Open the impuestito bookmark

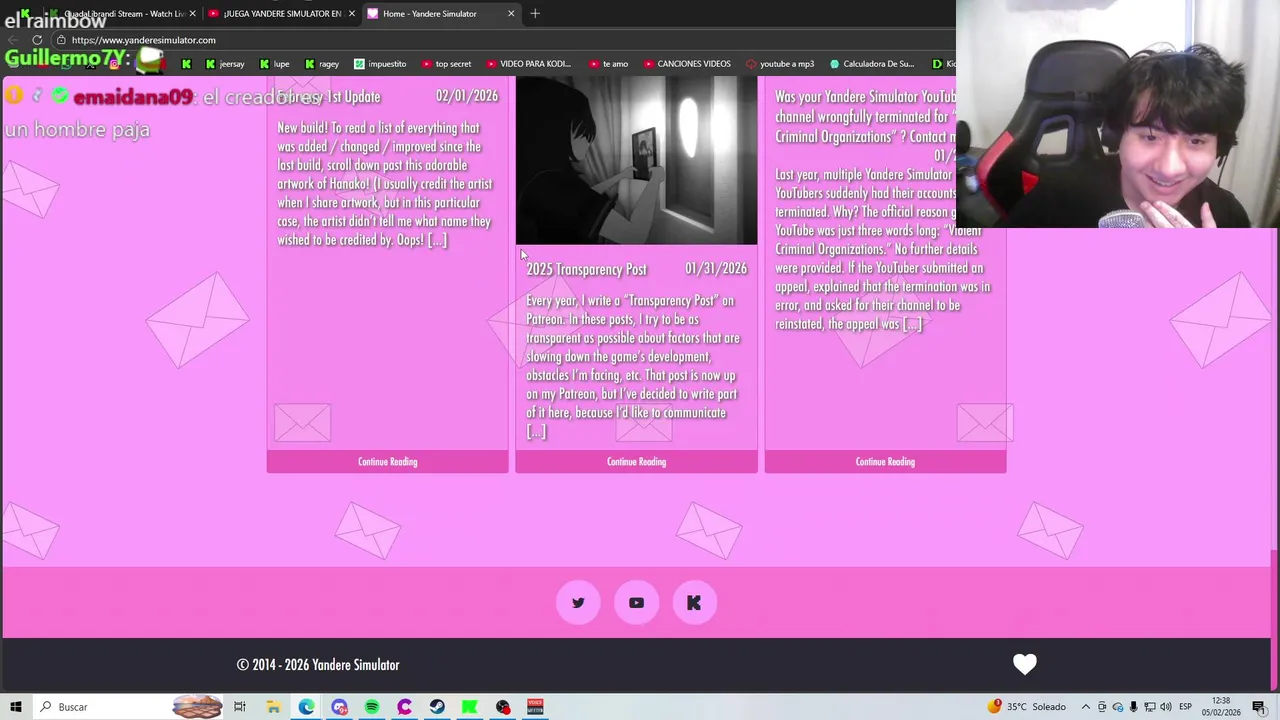pos(380,64)
